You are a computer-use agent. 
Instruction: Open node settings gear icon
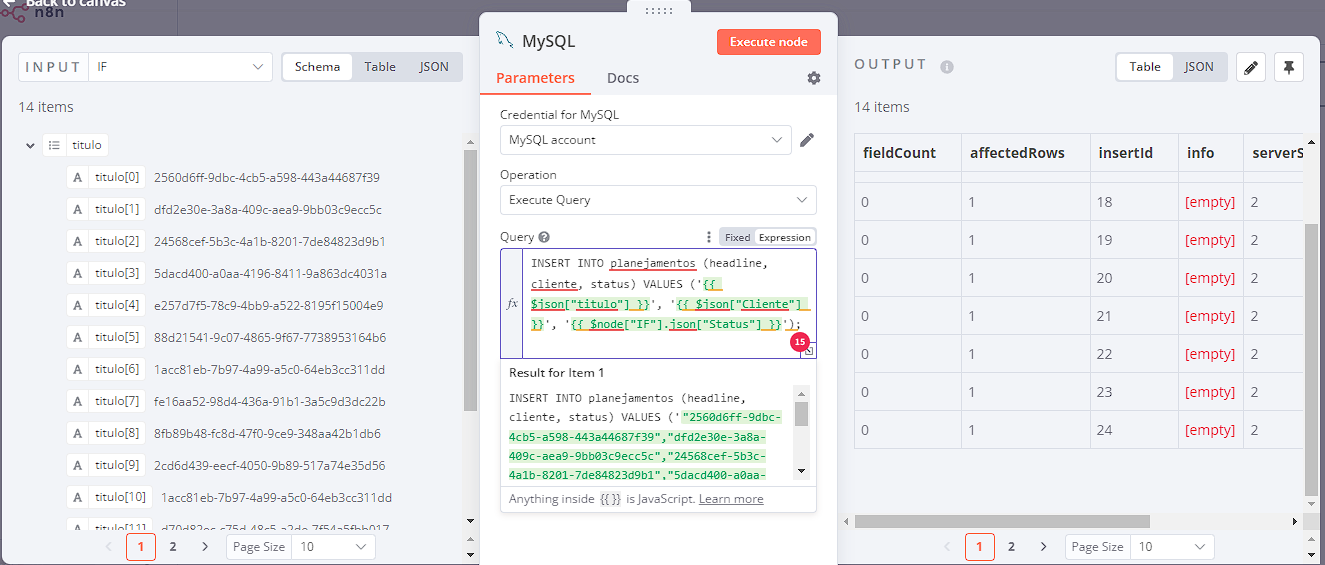point(814,78)
